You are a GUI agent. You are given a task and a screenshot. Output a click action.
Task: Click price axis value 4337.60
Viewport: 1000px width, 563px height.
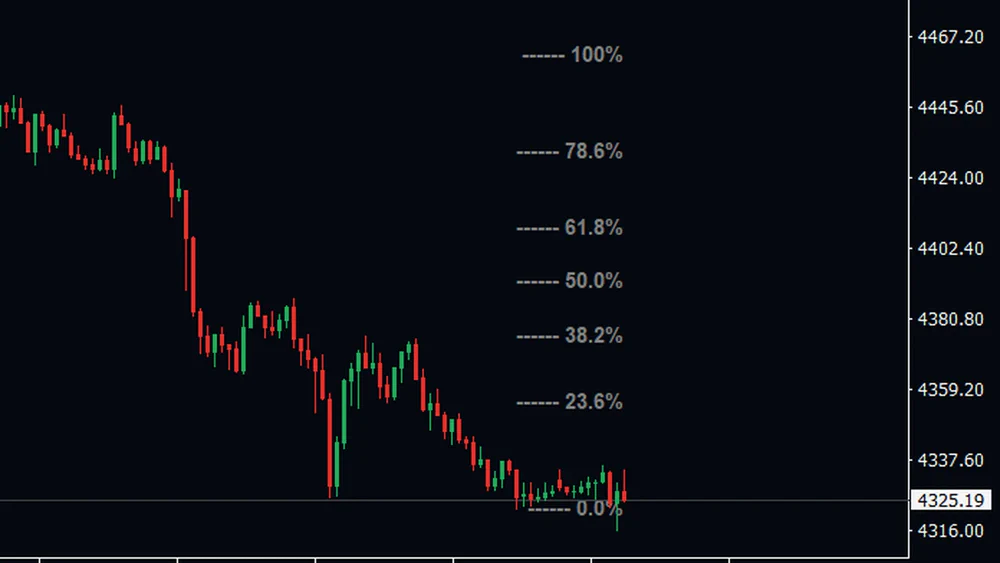(x=950, y=460)
